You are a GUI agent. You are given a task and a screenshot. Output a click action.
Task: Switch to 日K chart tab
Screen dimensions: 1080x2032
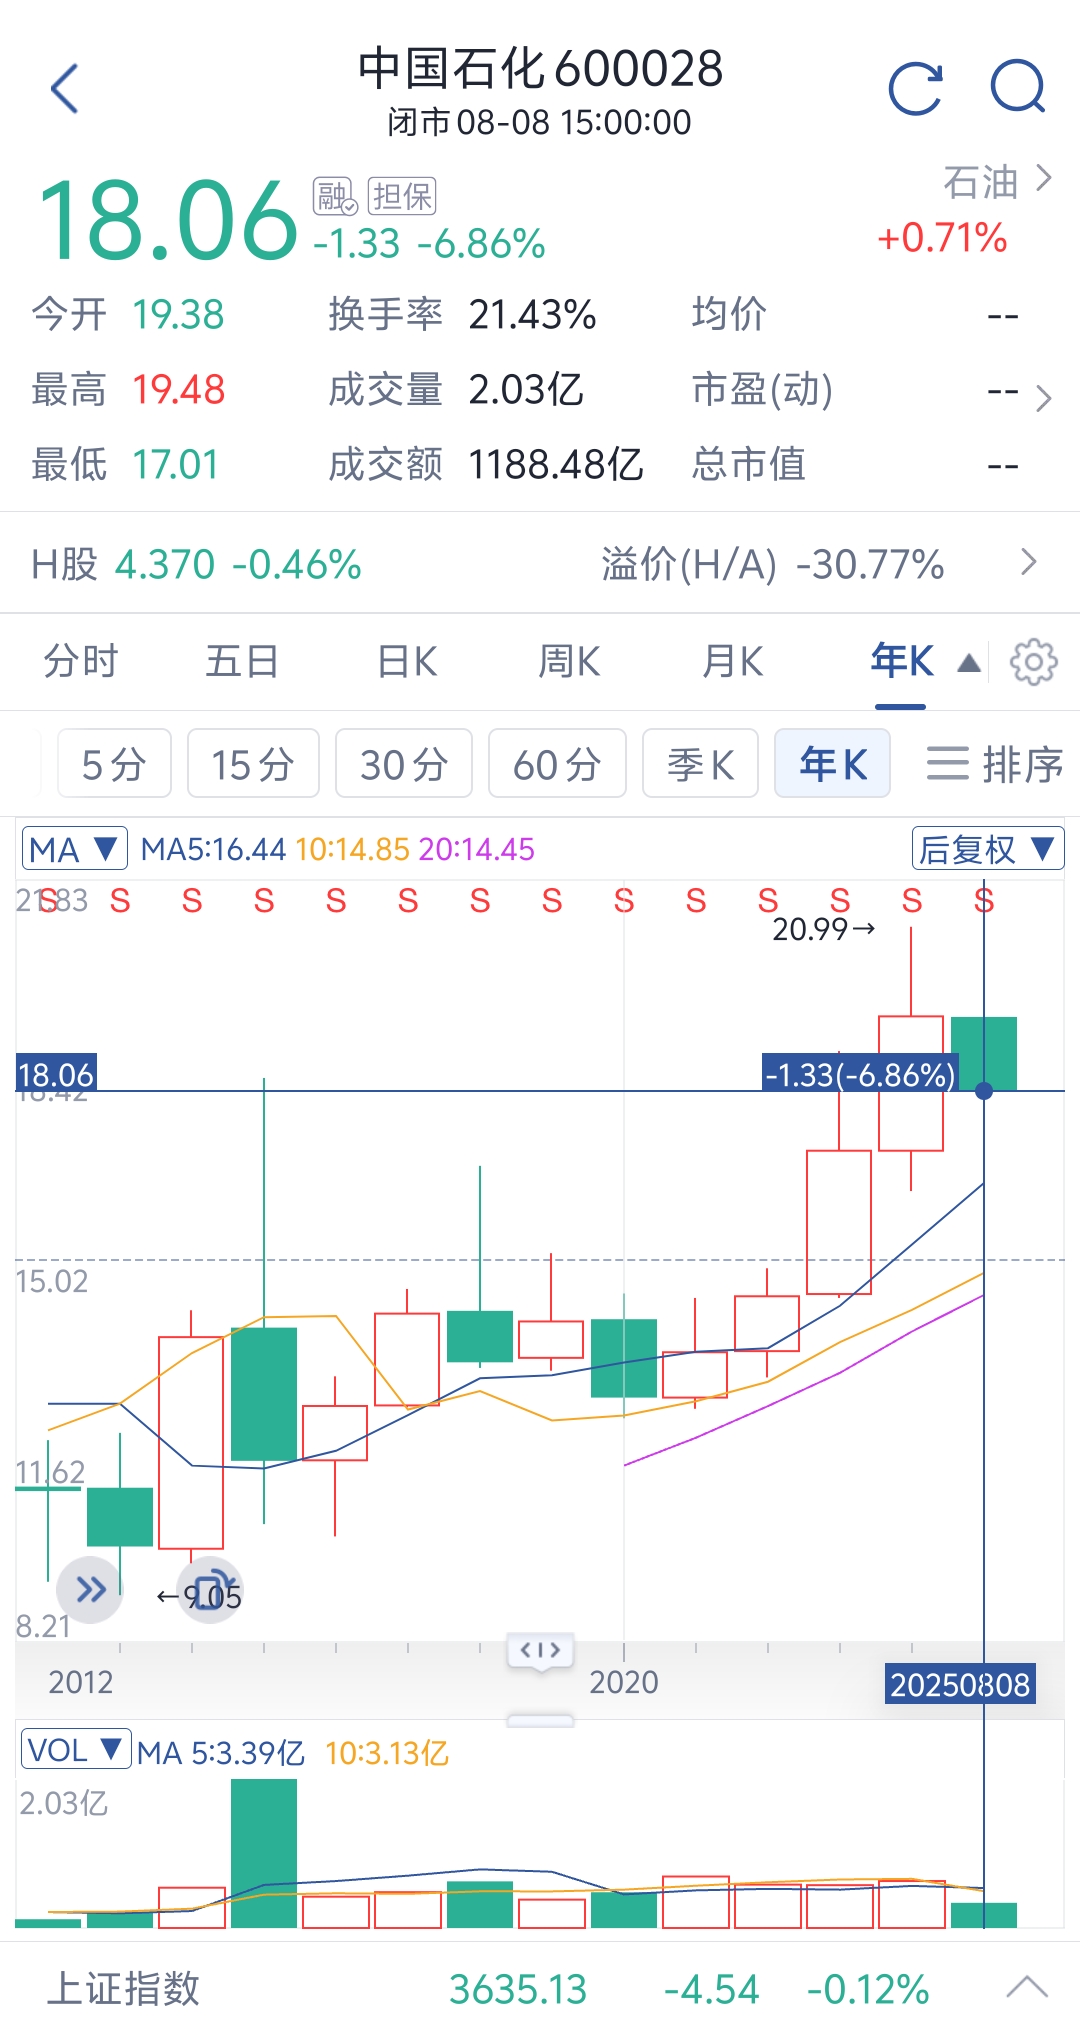click(x=407, y=662)
